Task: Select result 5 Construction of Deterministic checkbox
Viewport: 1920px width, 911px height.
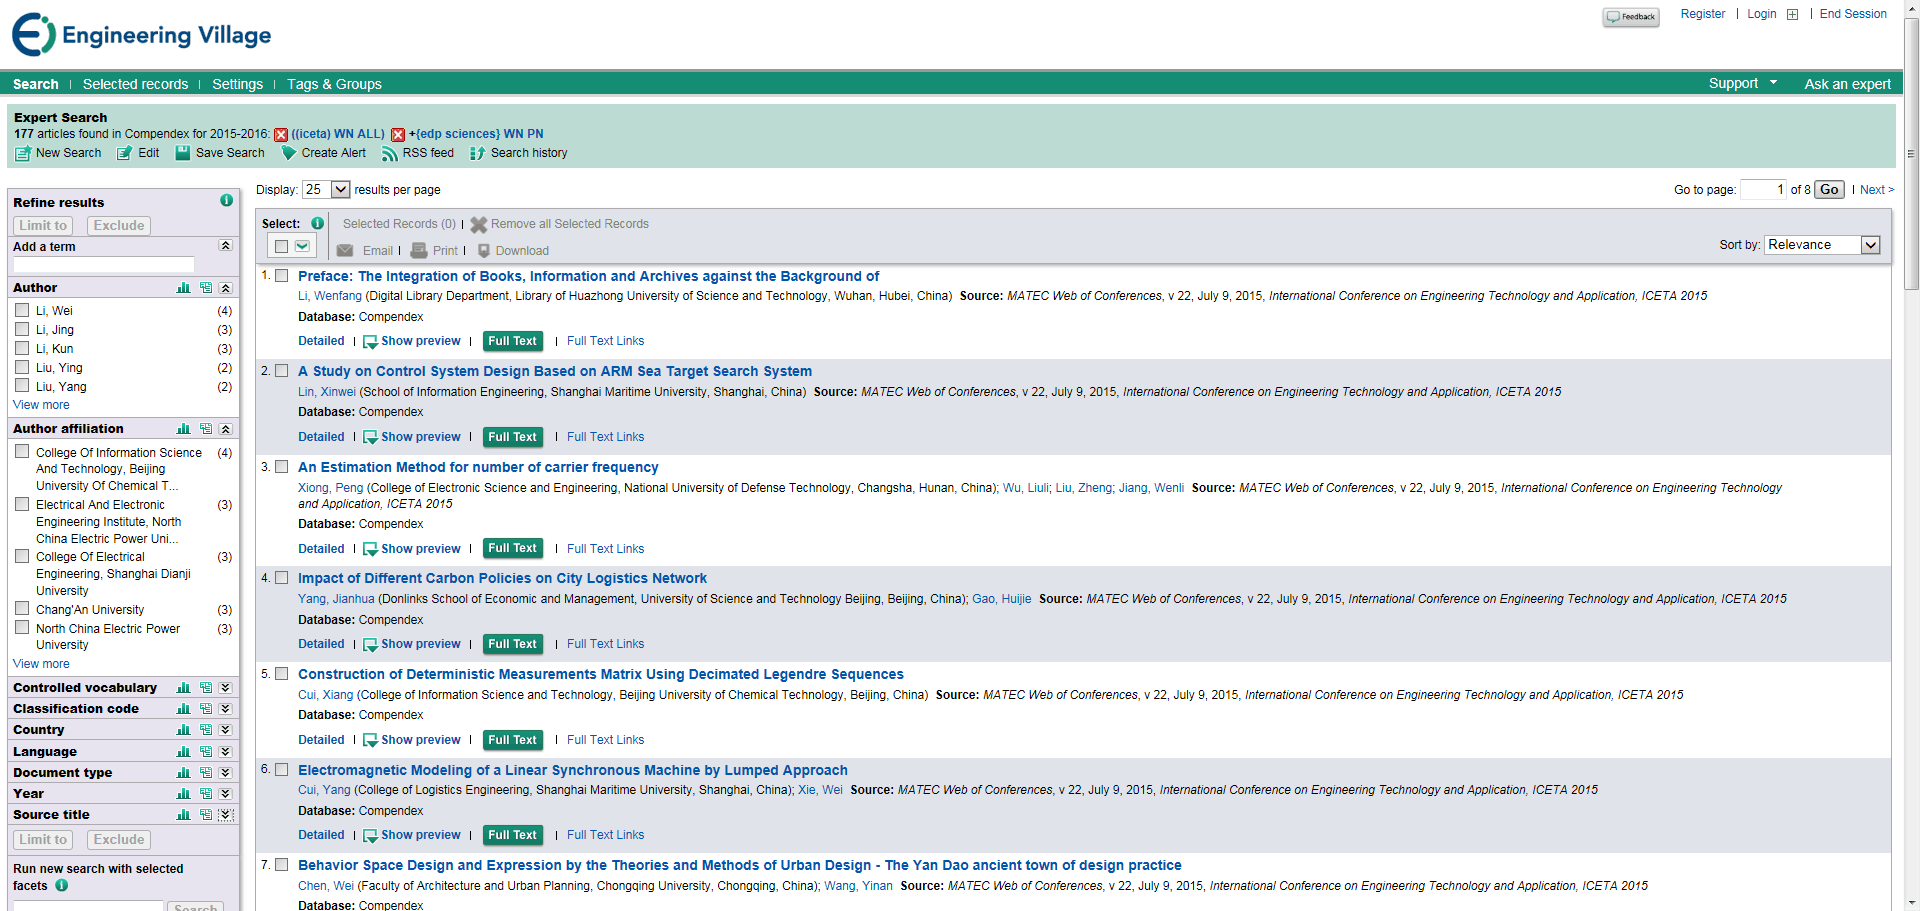Action: 282,674
